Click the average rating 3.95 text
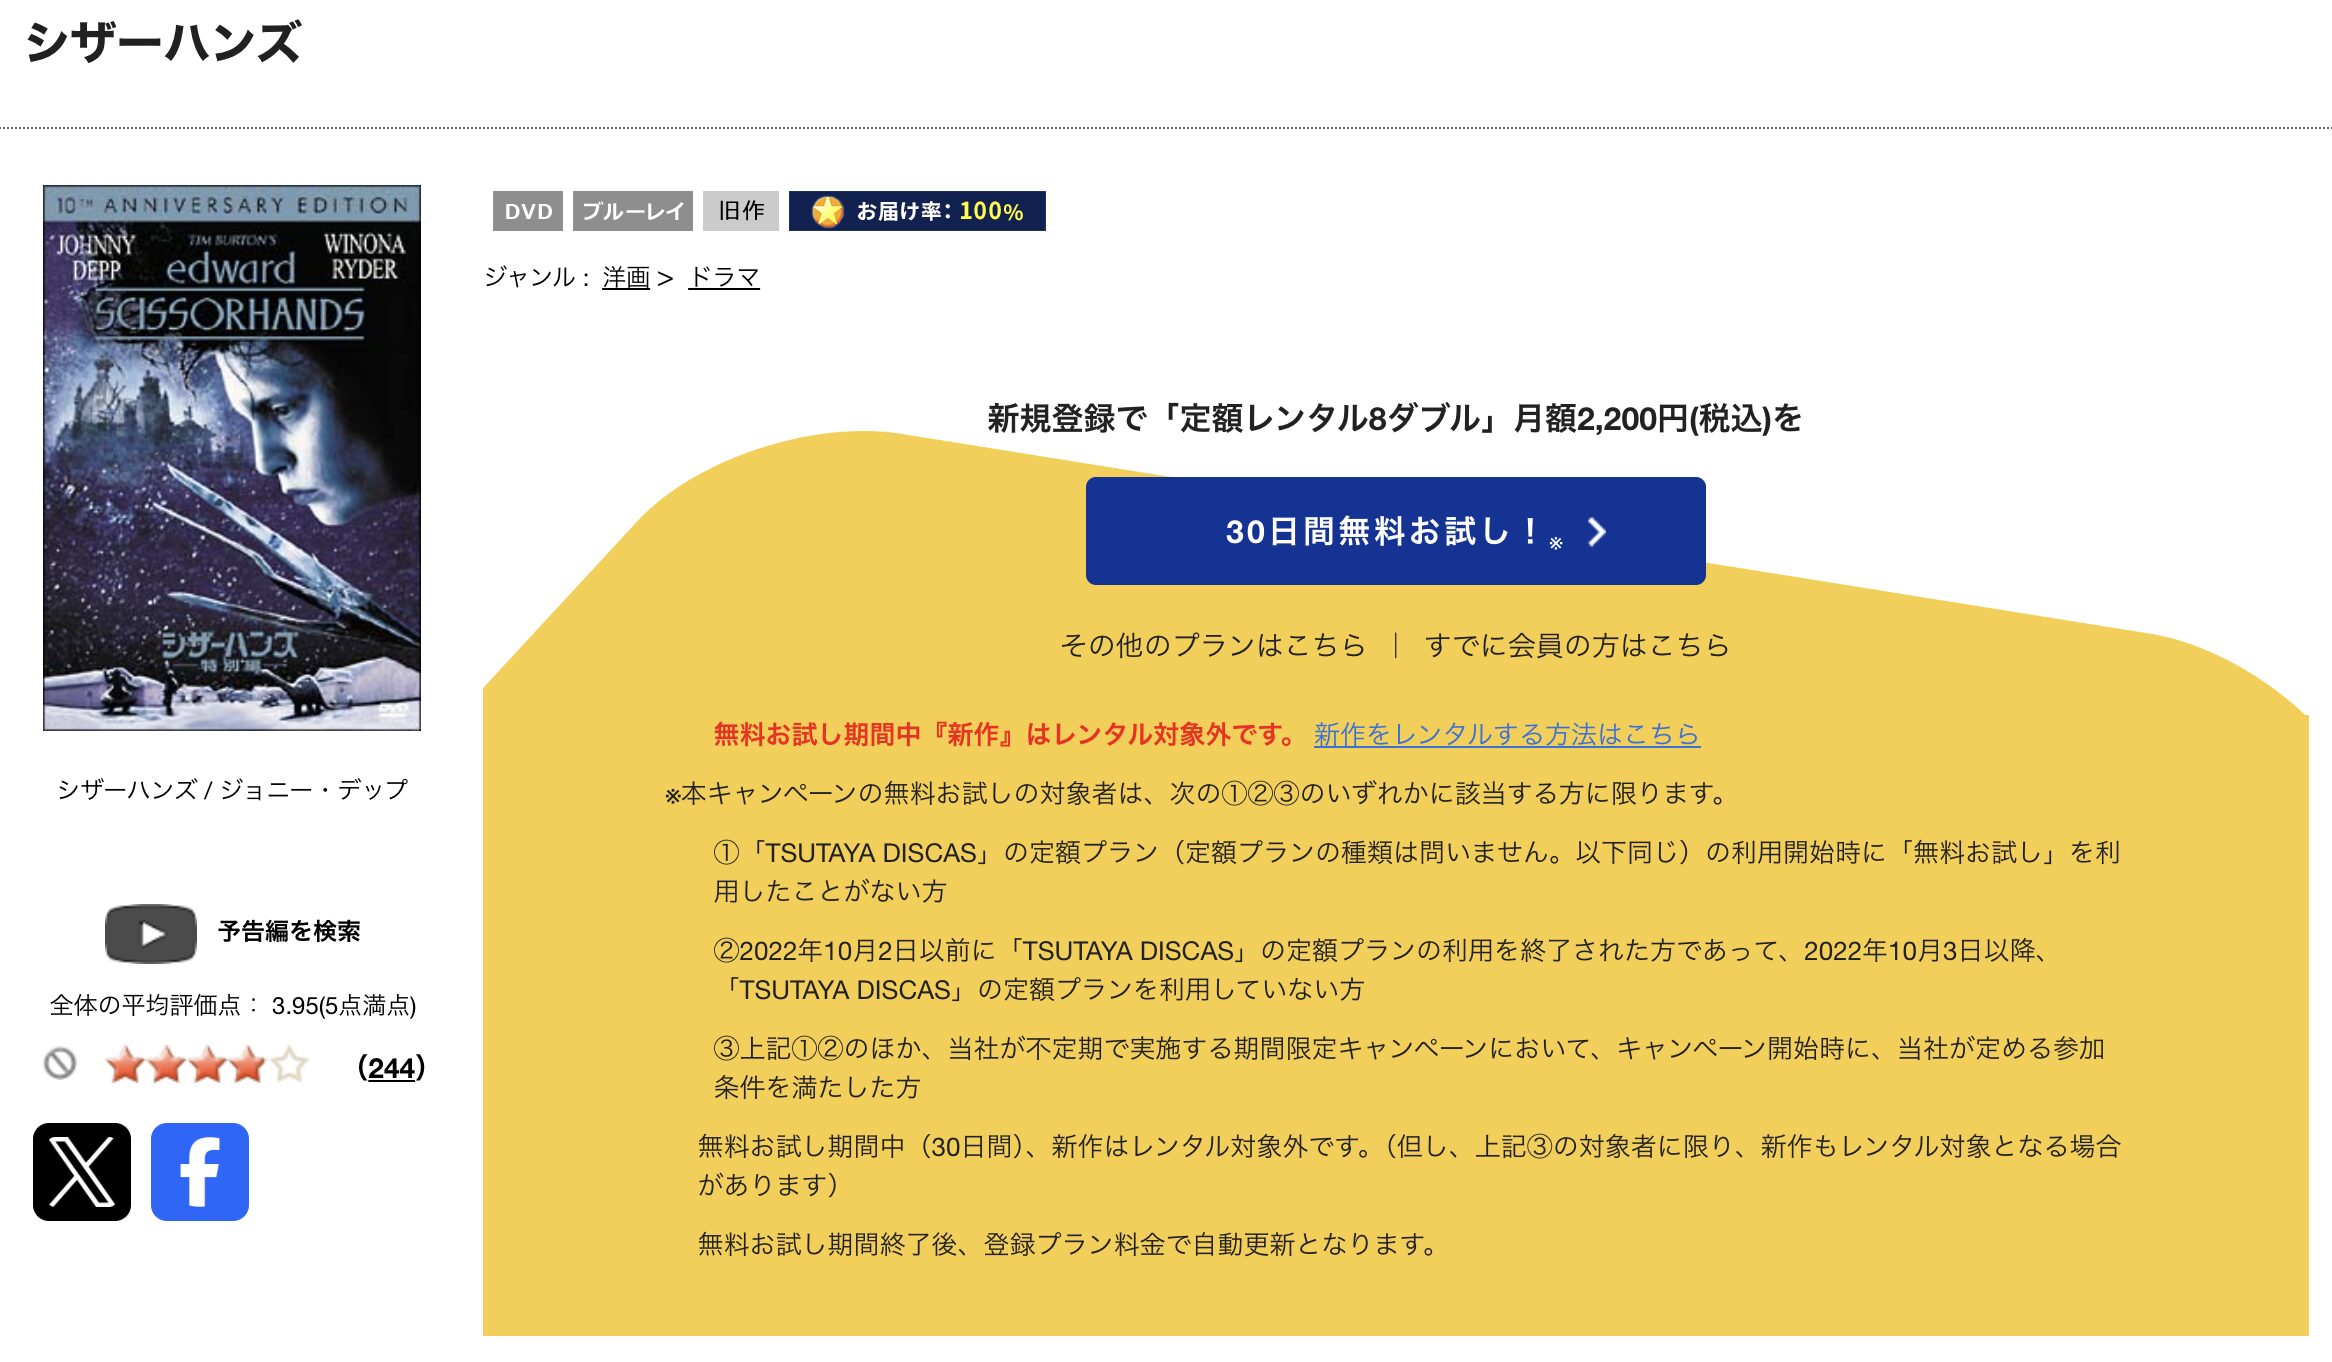 pos(233,1005)
